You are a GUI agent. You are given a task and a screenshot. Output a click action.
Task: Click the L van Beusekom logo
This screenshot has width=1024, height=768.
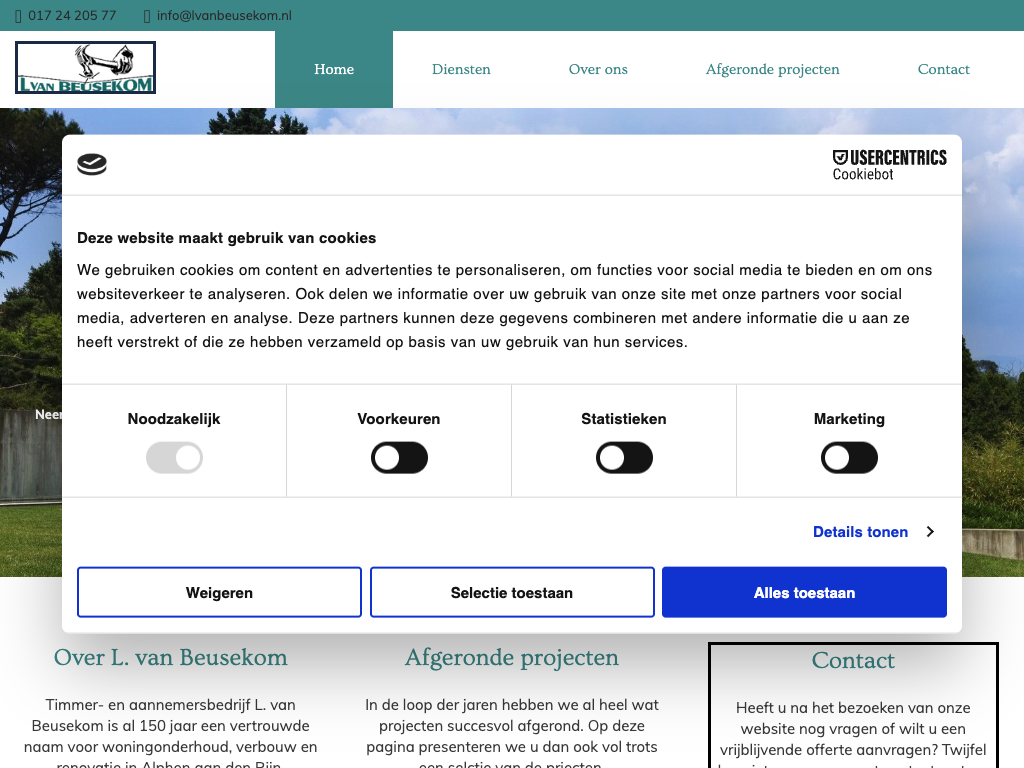point(85,68)
